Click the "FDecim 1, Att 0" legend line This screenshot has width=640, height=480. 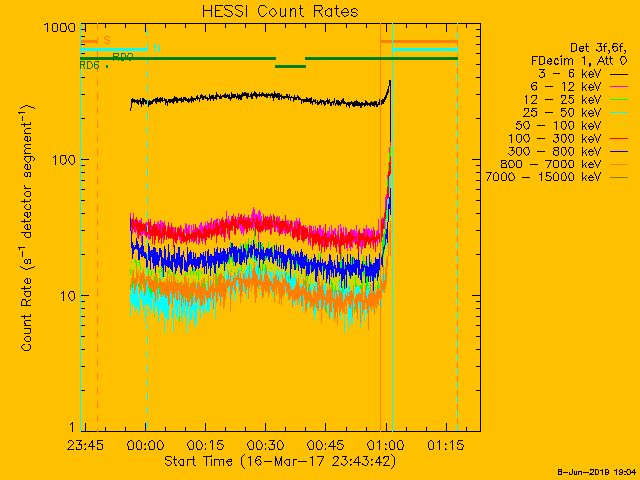point(579,61)
